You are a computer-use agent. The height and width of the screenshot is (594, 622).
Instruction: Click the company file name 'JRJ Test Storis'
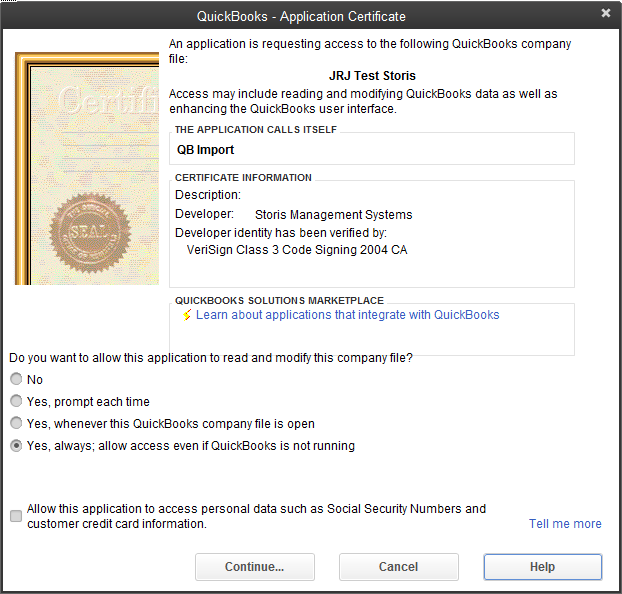[x=372, y=76]
